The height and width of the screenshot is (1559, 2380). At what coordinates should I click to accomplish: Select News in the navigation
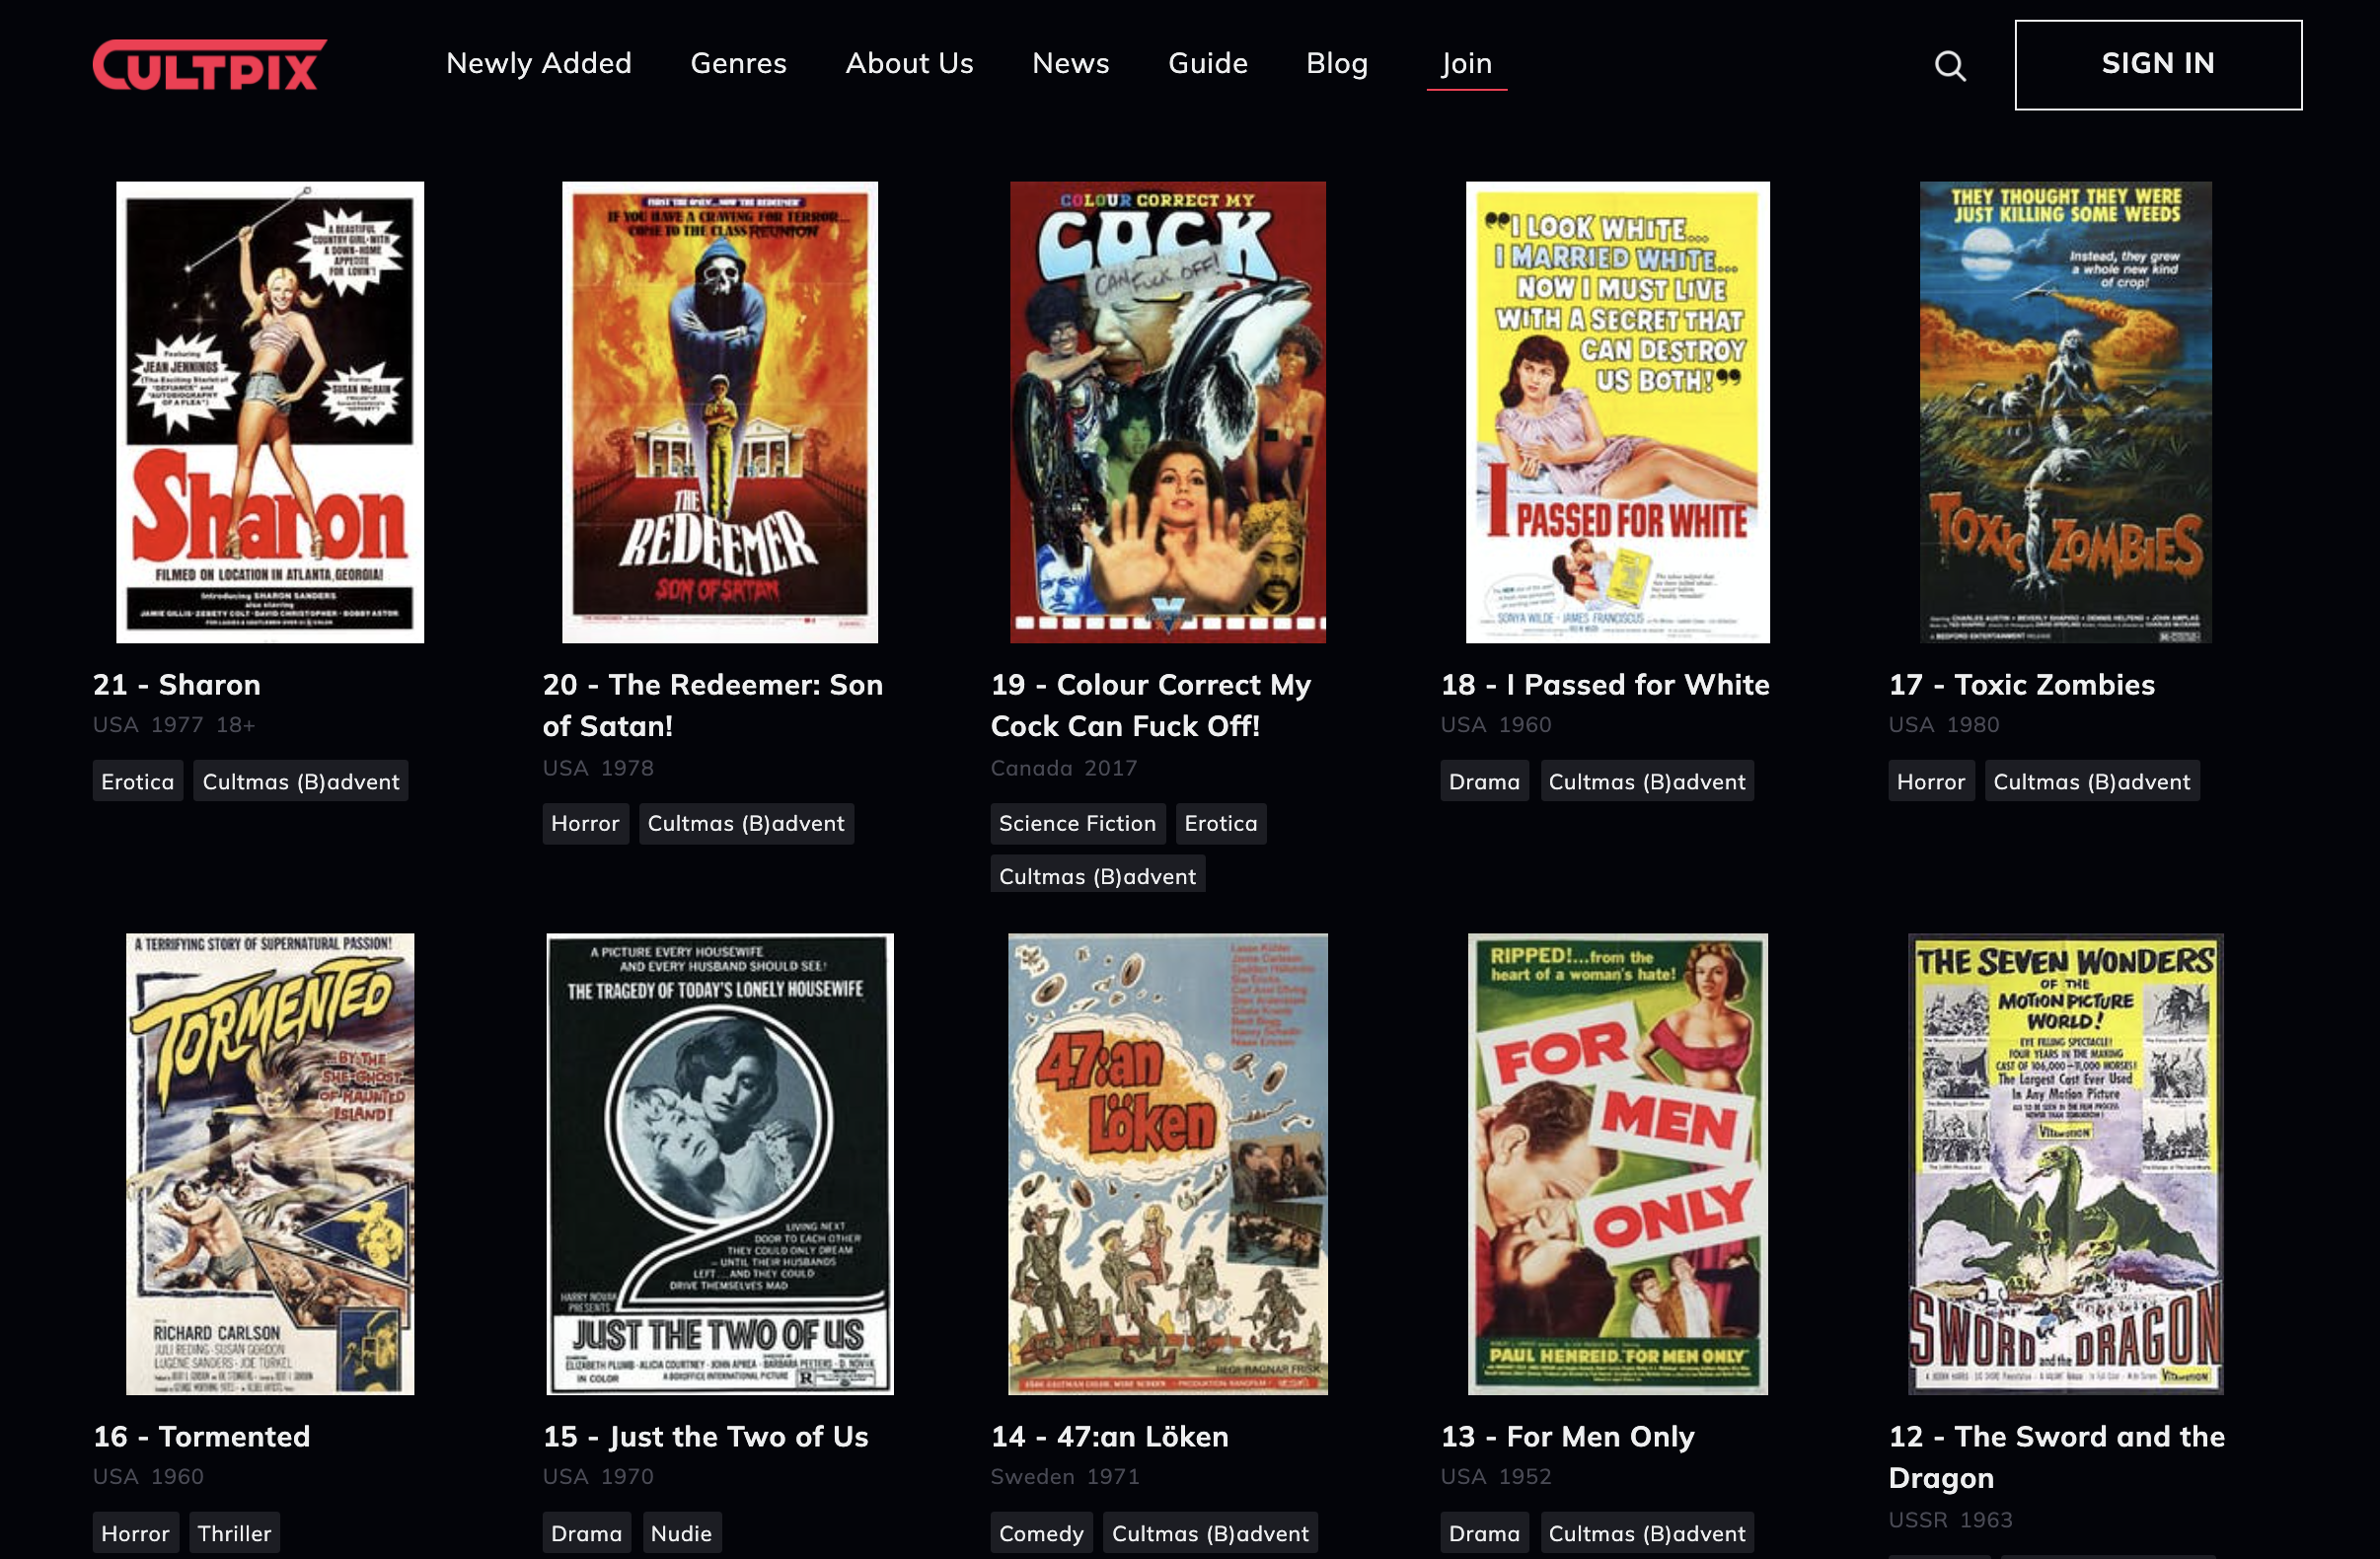1070,63
